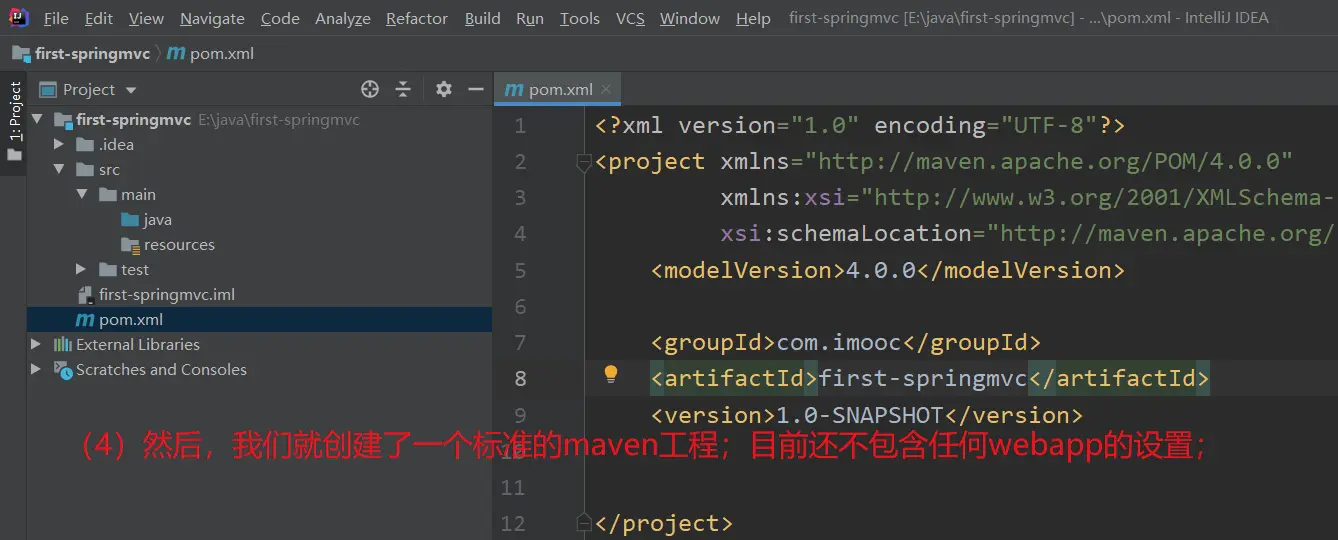Image resolution: width=1338 pixels, height=540 pixels.
Task: Select the java source folder
Action: tap(158, 220)
